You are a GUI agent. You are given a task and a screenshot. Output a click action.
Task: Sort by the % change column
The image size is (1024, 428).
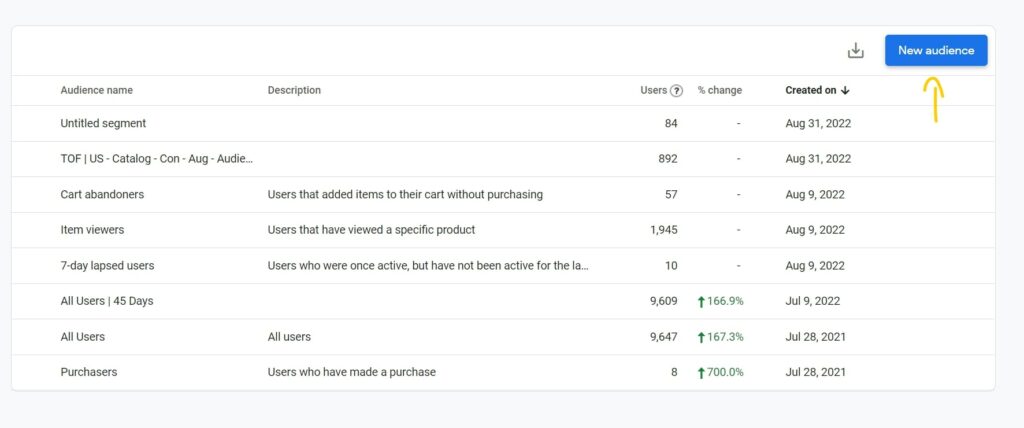720,90
